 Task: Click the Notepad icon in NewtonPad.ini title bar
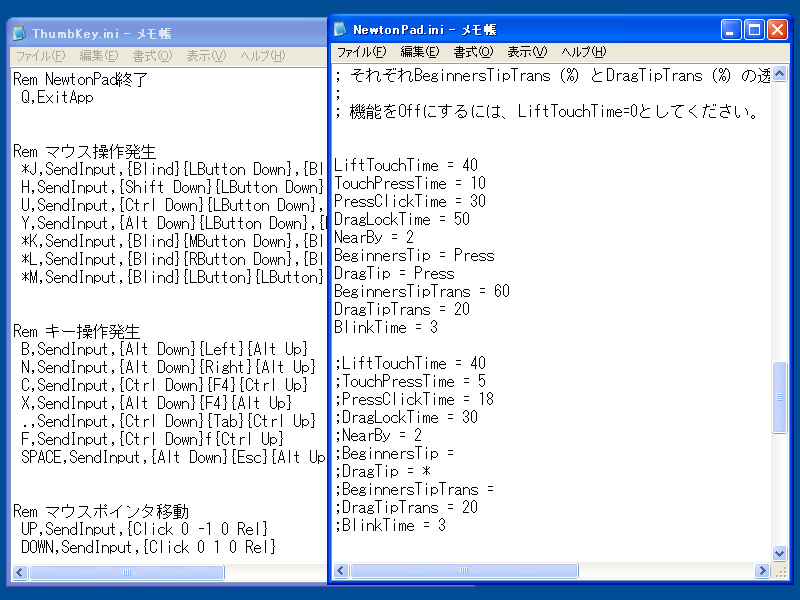point(342,30)
